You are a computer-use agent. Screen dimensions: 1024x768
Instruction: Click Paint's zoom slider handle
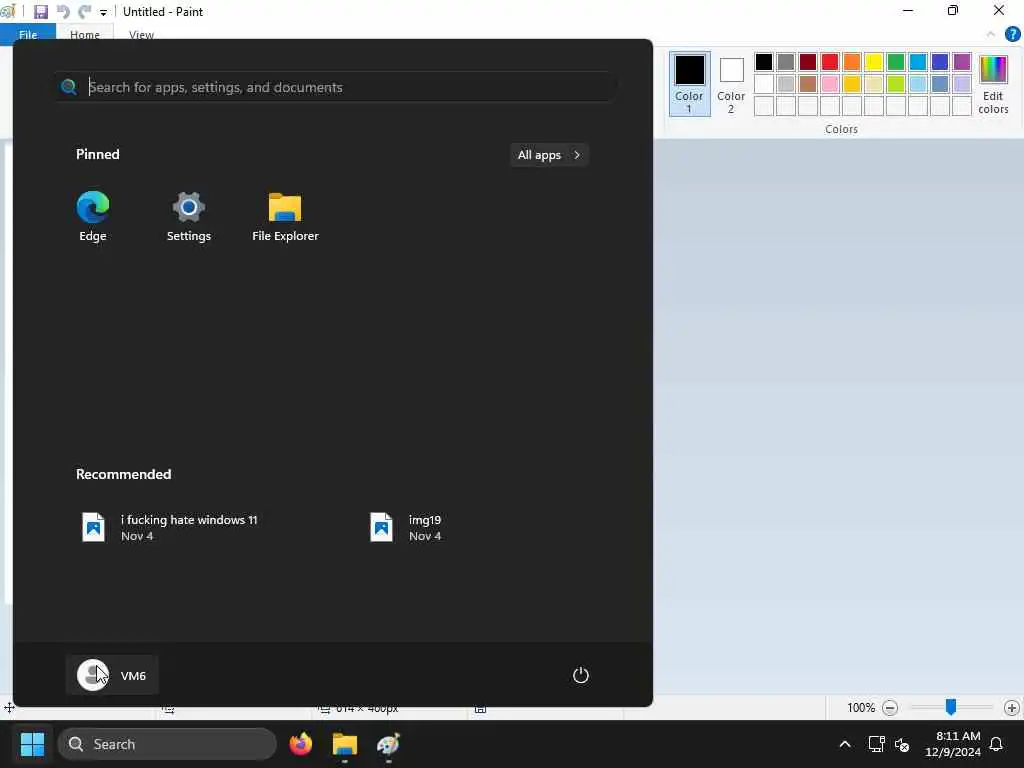[951, 707]
